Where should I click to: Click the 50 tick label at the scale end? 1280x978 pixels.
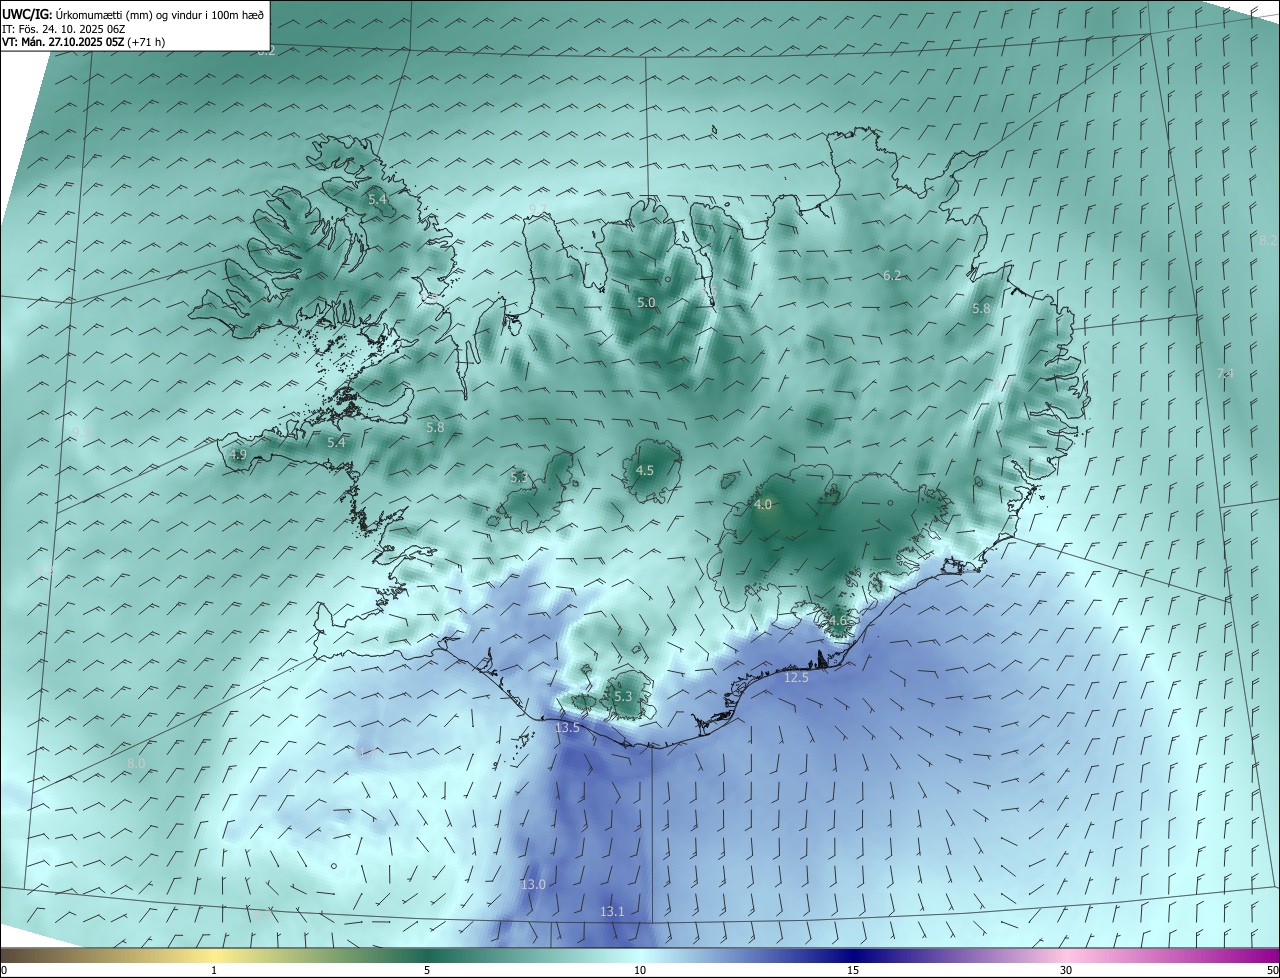(x=1272, y=971)
